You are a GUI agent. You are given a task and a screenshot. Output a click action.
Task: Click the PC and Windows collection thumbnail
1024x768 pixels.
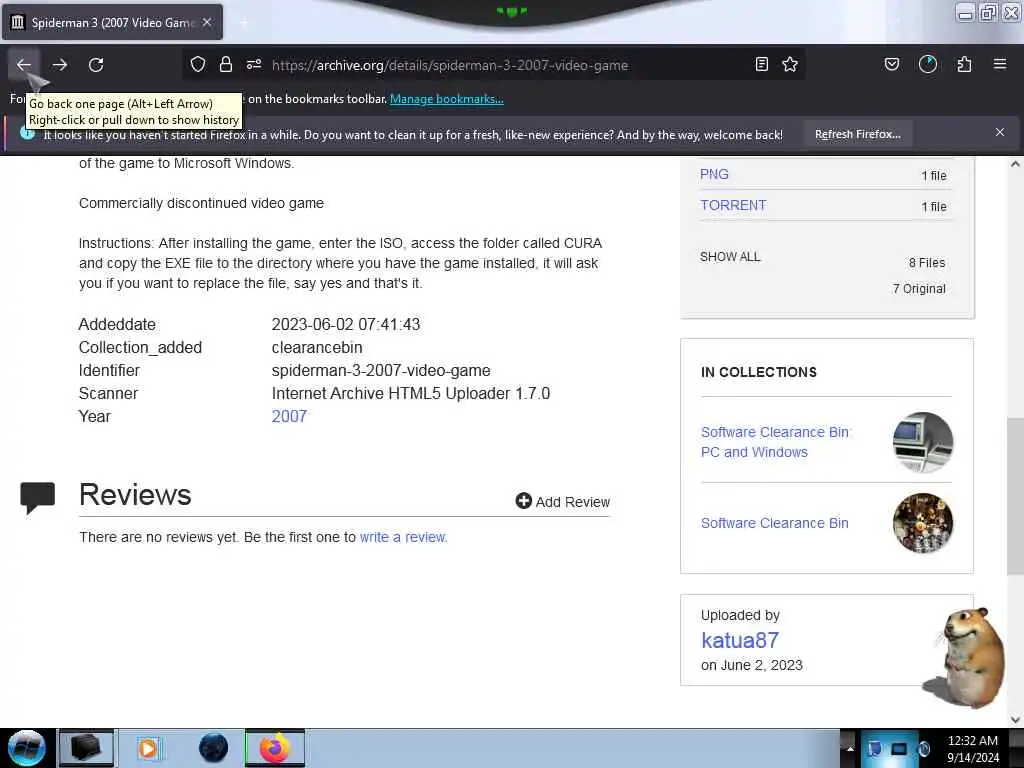pyautogui.click(x=923, y=443)
